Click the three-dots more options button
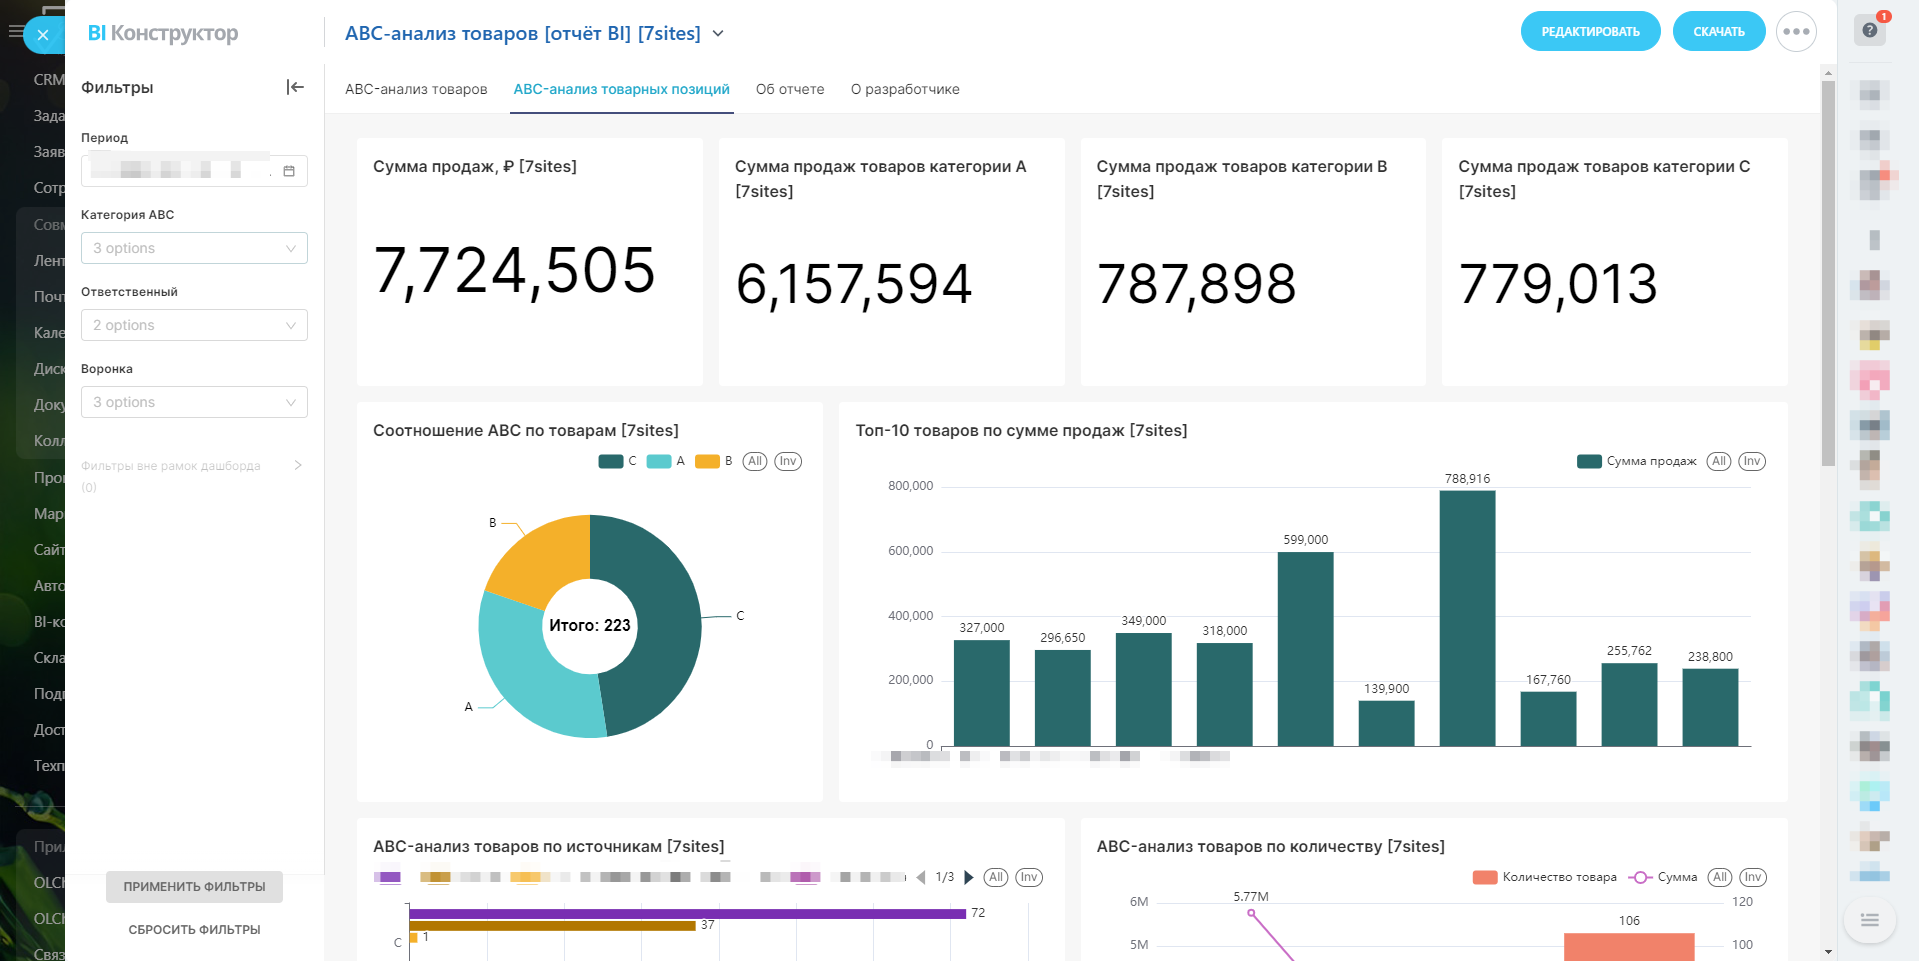 [x=1796, y=32]
